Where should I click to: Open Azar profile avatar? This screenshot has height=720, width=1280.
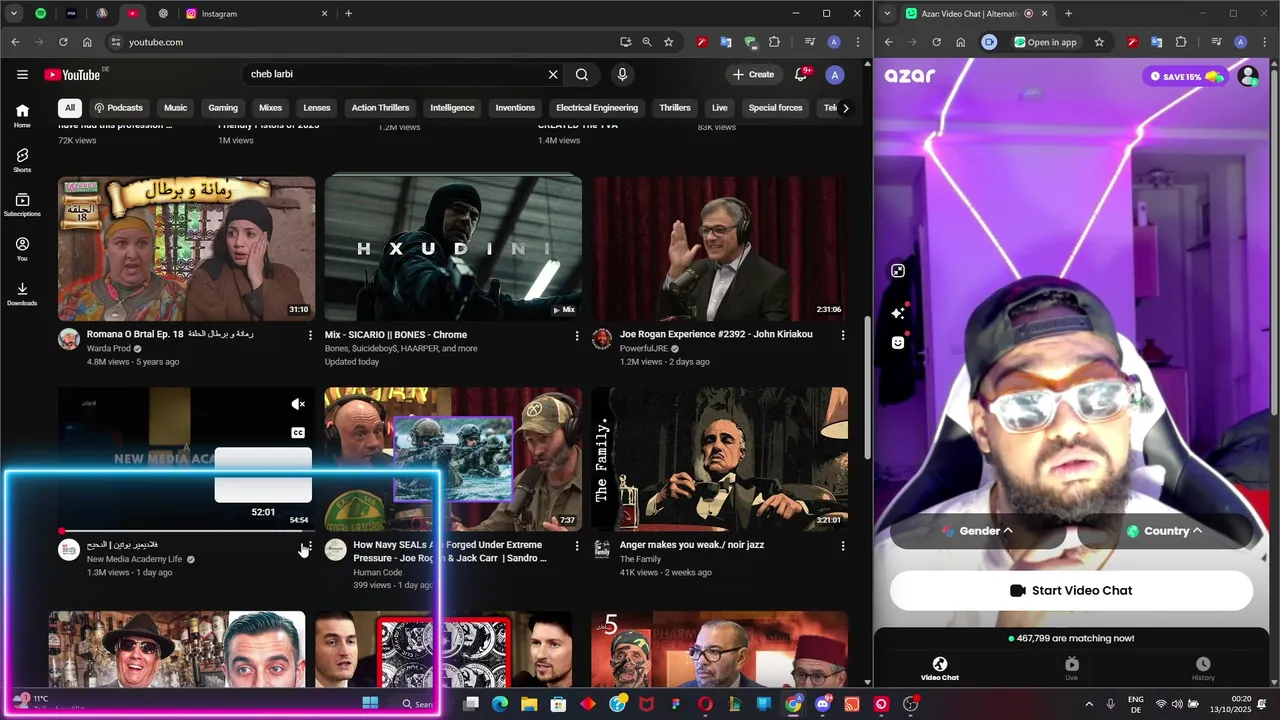click(1248, 76)
